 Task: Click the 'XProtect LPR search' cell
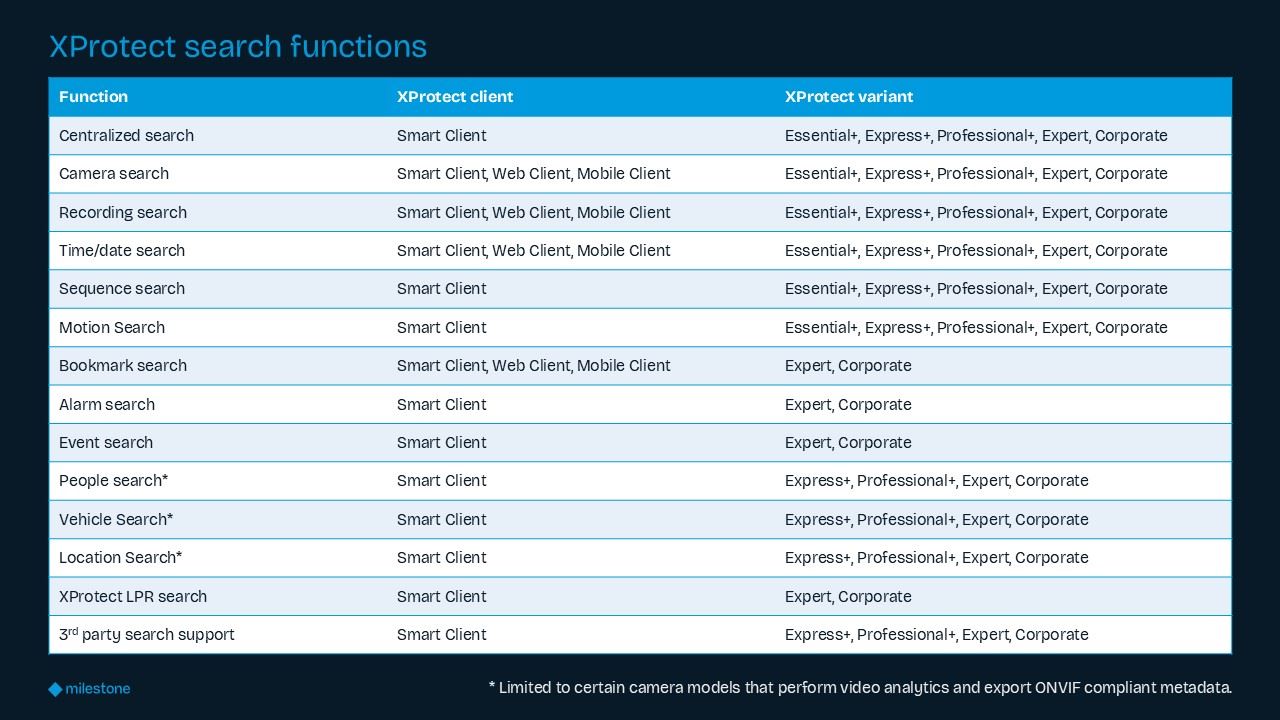coord(133,597)
